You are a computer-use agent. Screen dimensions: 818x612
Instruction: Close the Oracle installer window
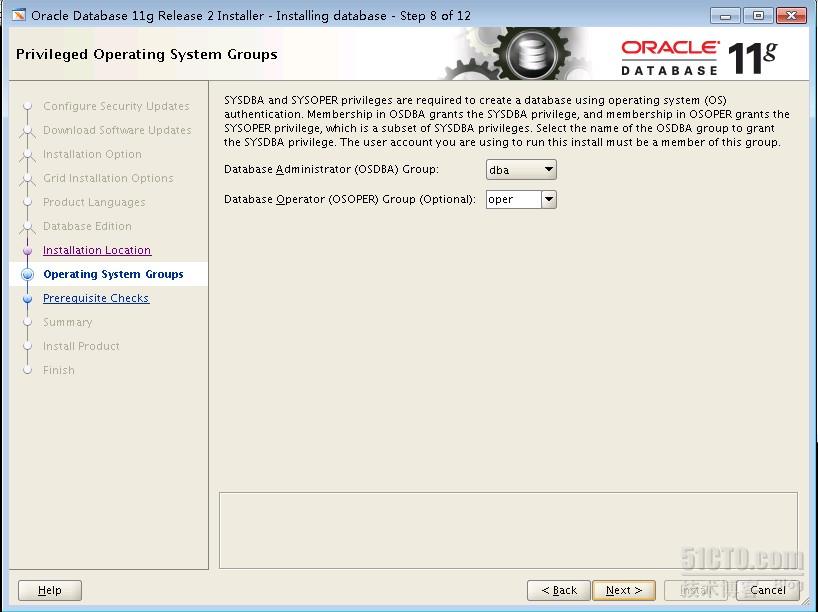click(x=791, y=16)
